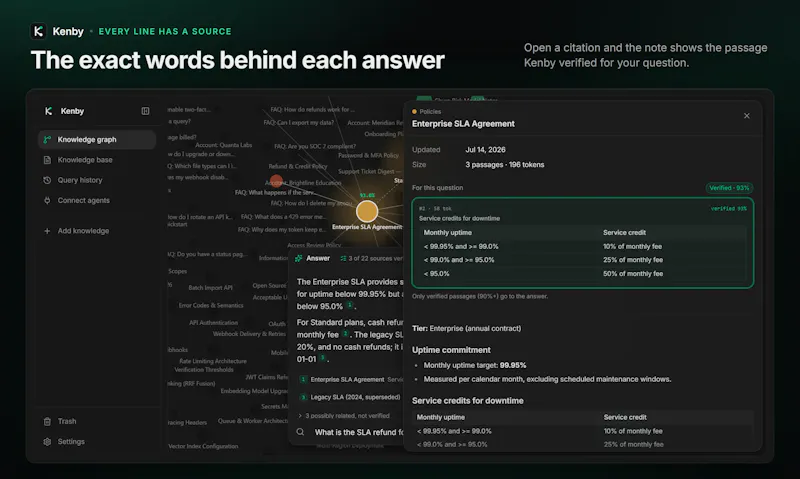The height and width of the screenshot is (479, 800).
Task: Click 'Monthly uptime target: 99.95%' bullet
Action: 474,365
